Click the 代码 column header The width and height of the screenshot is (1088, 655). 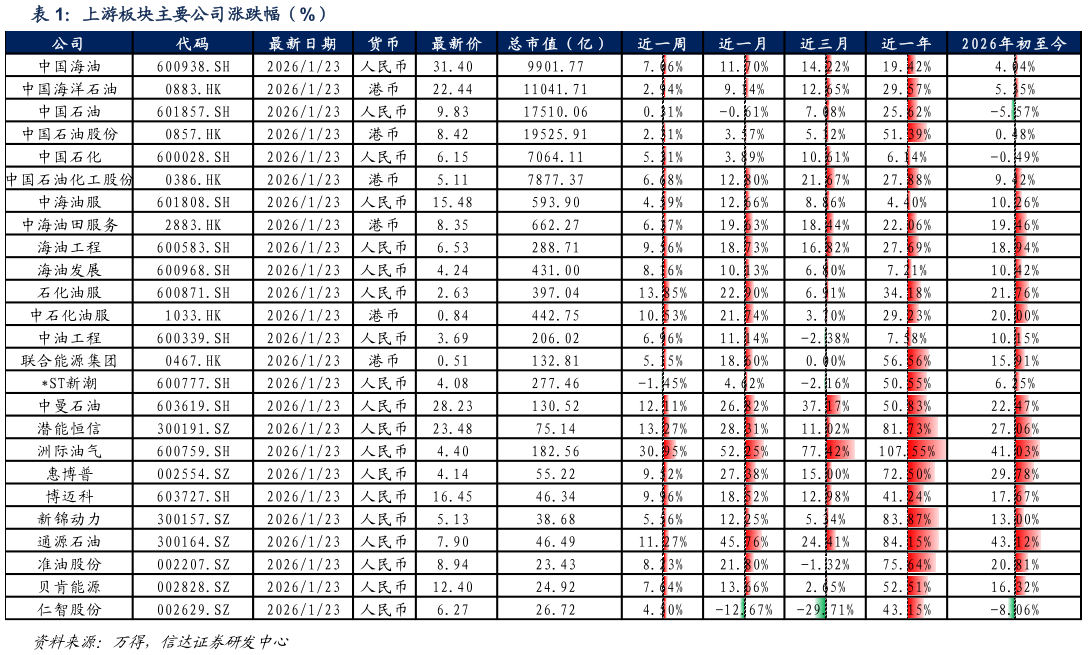pyautogui.click(x=190, y=42)
